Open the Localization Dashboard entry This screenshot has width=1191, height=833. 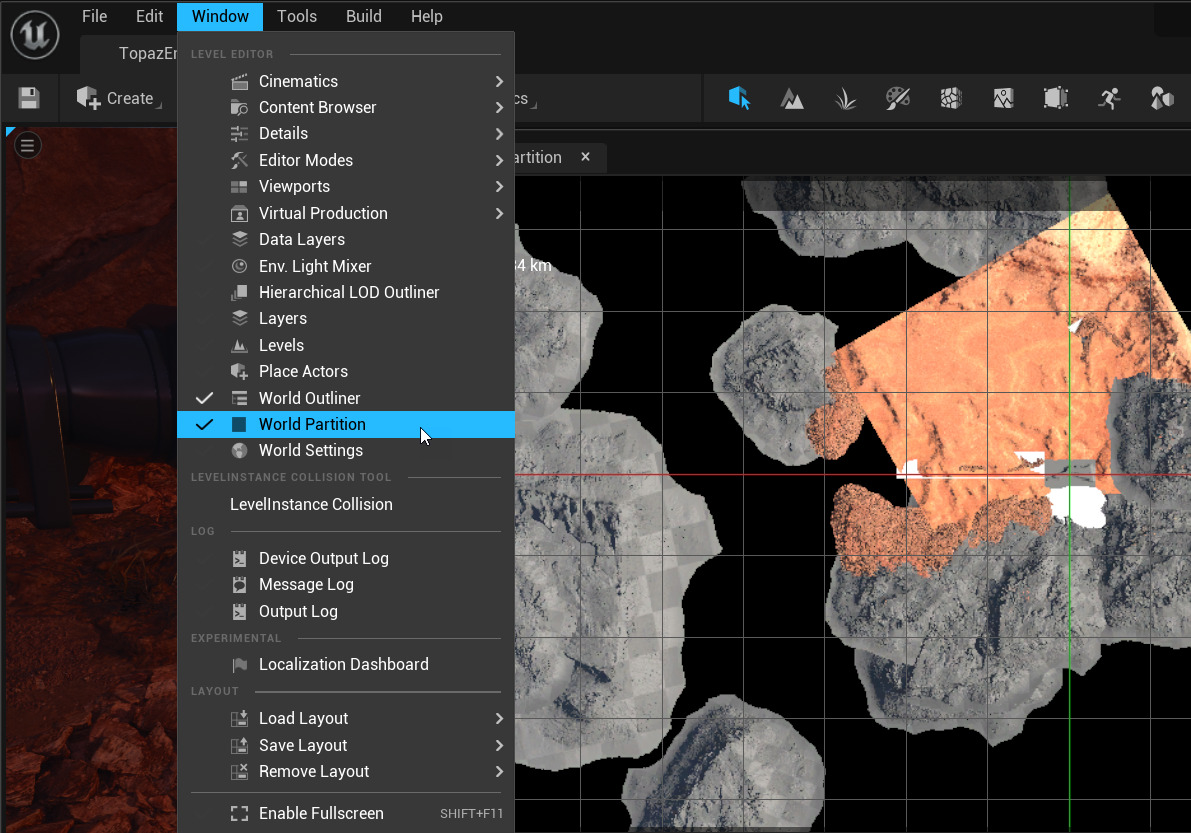click(x=343, y=664)
